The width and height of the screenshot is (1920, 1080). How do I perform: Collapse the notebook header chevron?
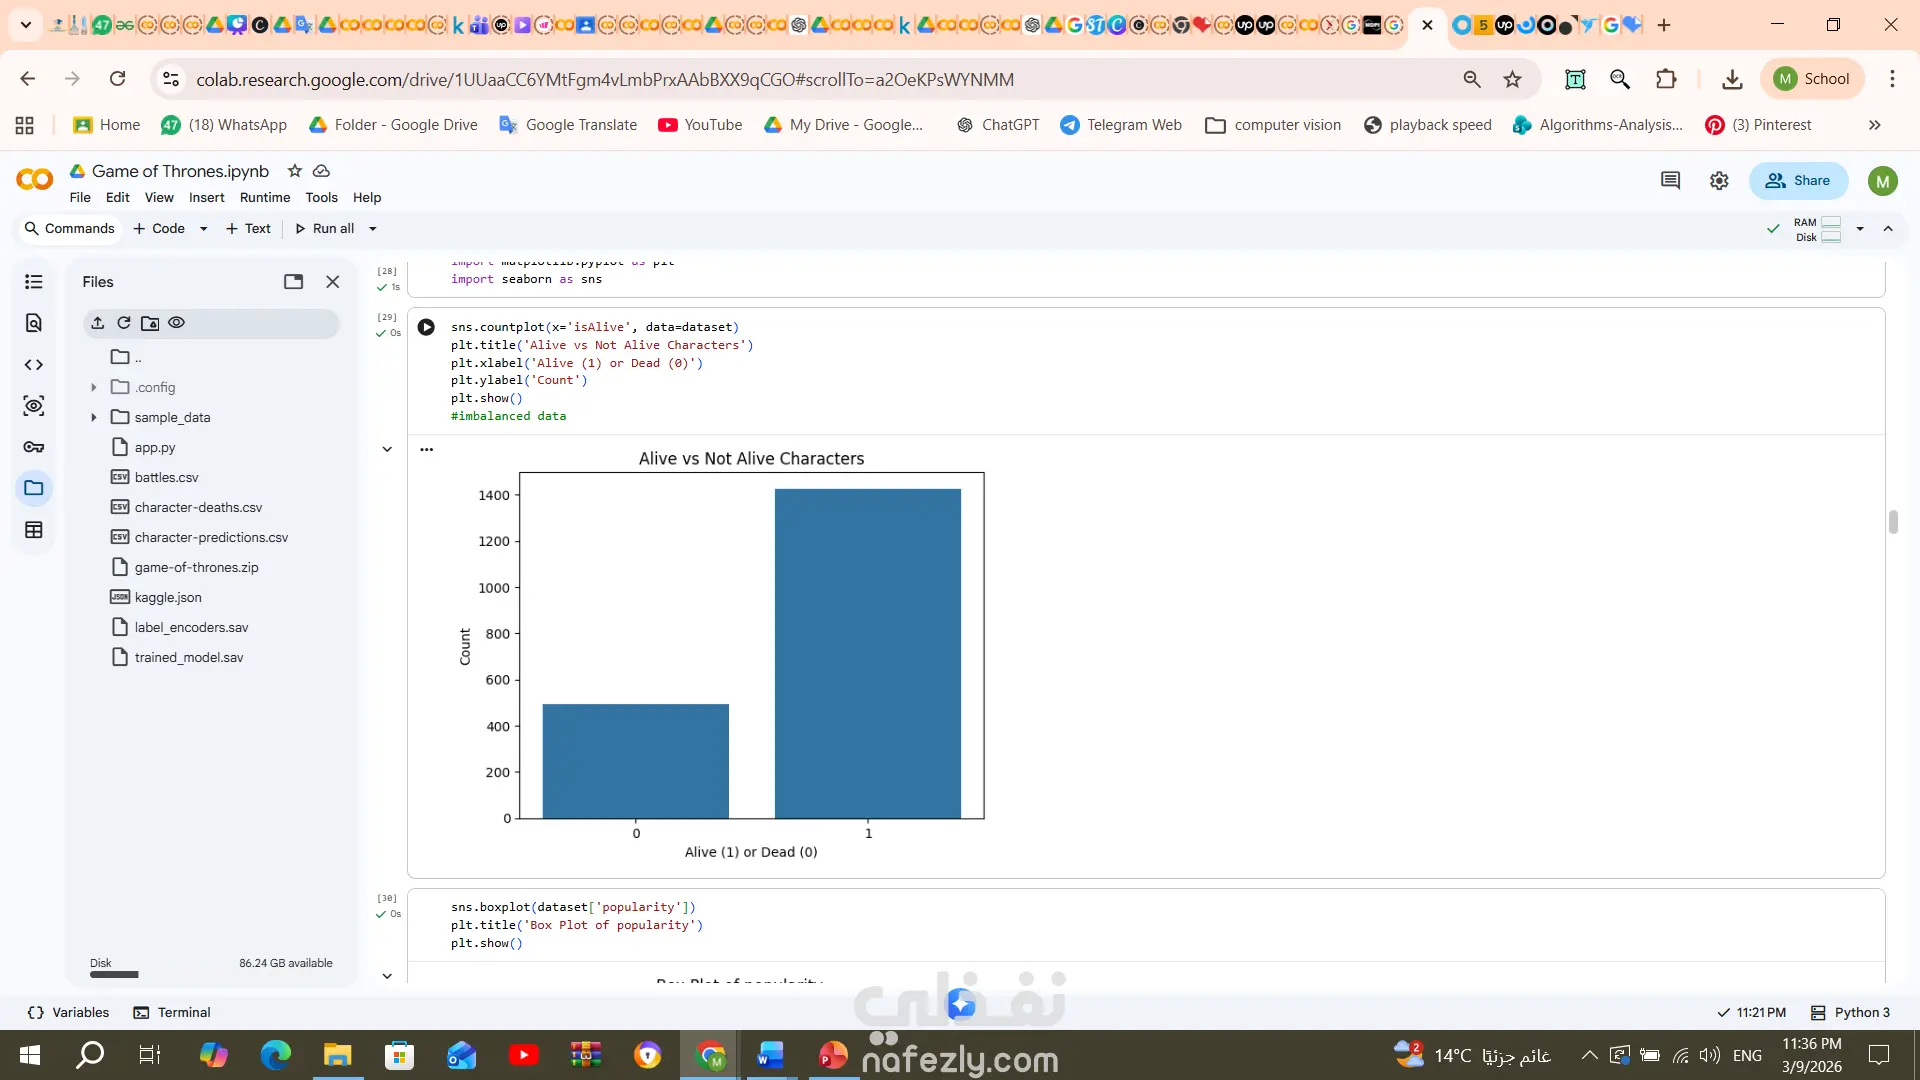tap(1888, 229)
